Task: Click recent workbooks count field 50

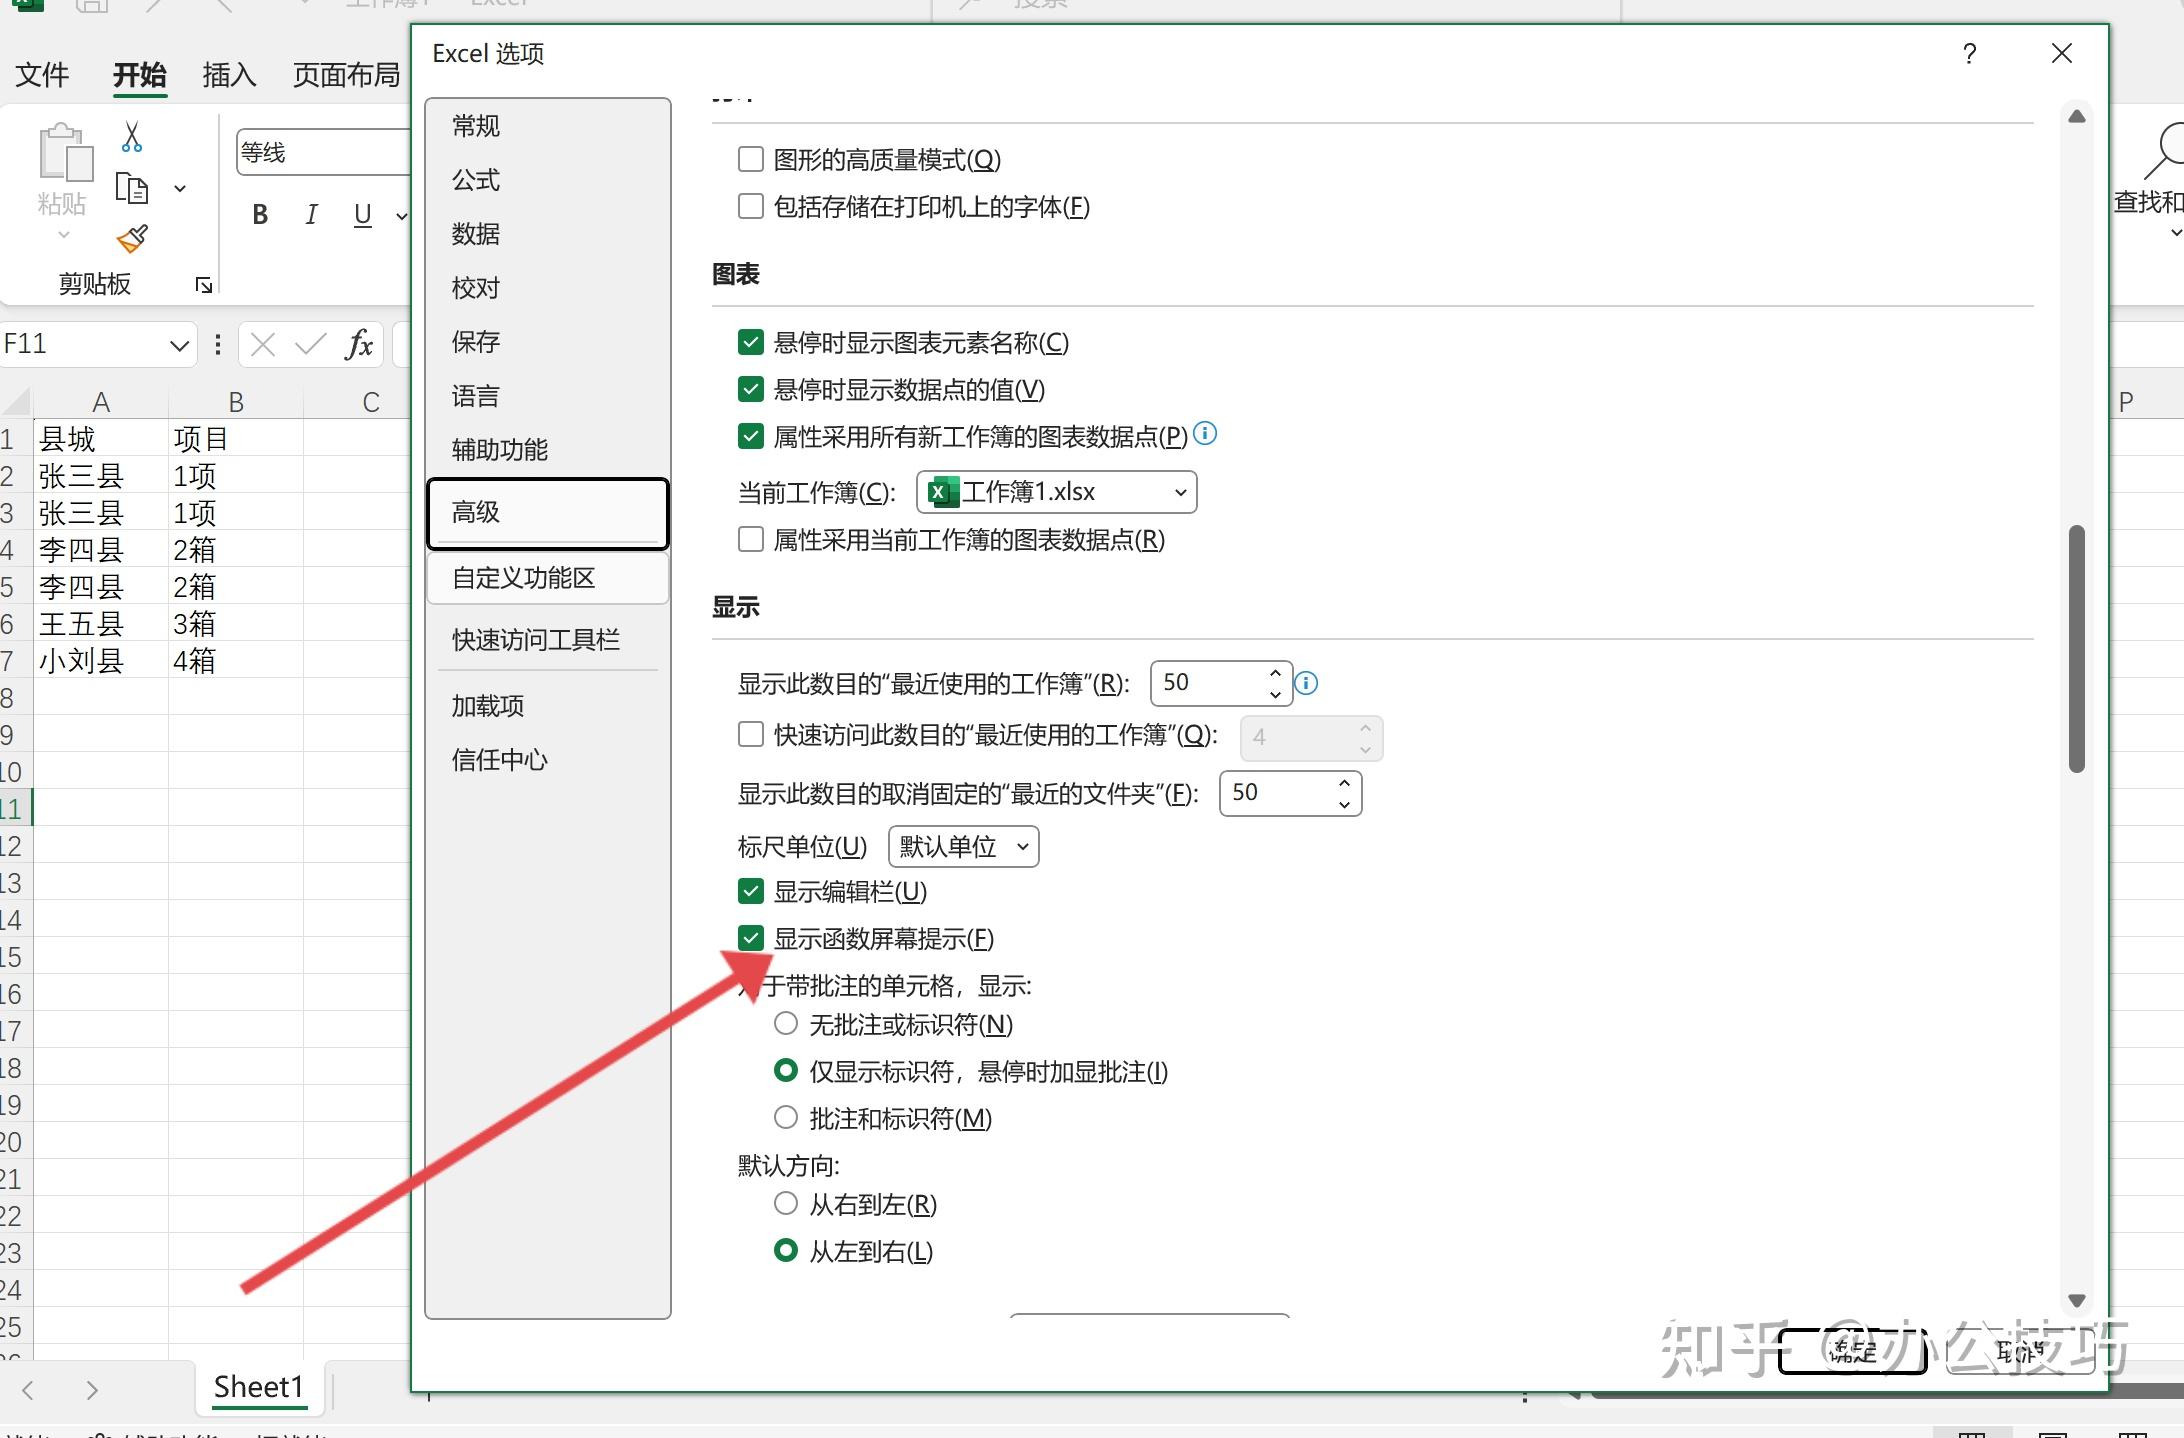Action: [1208, 683]
